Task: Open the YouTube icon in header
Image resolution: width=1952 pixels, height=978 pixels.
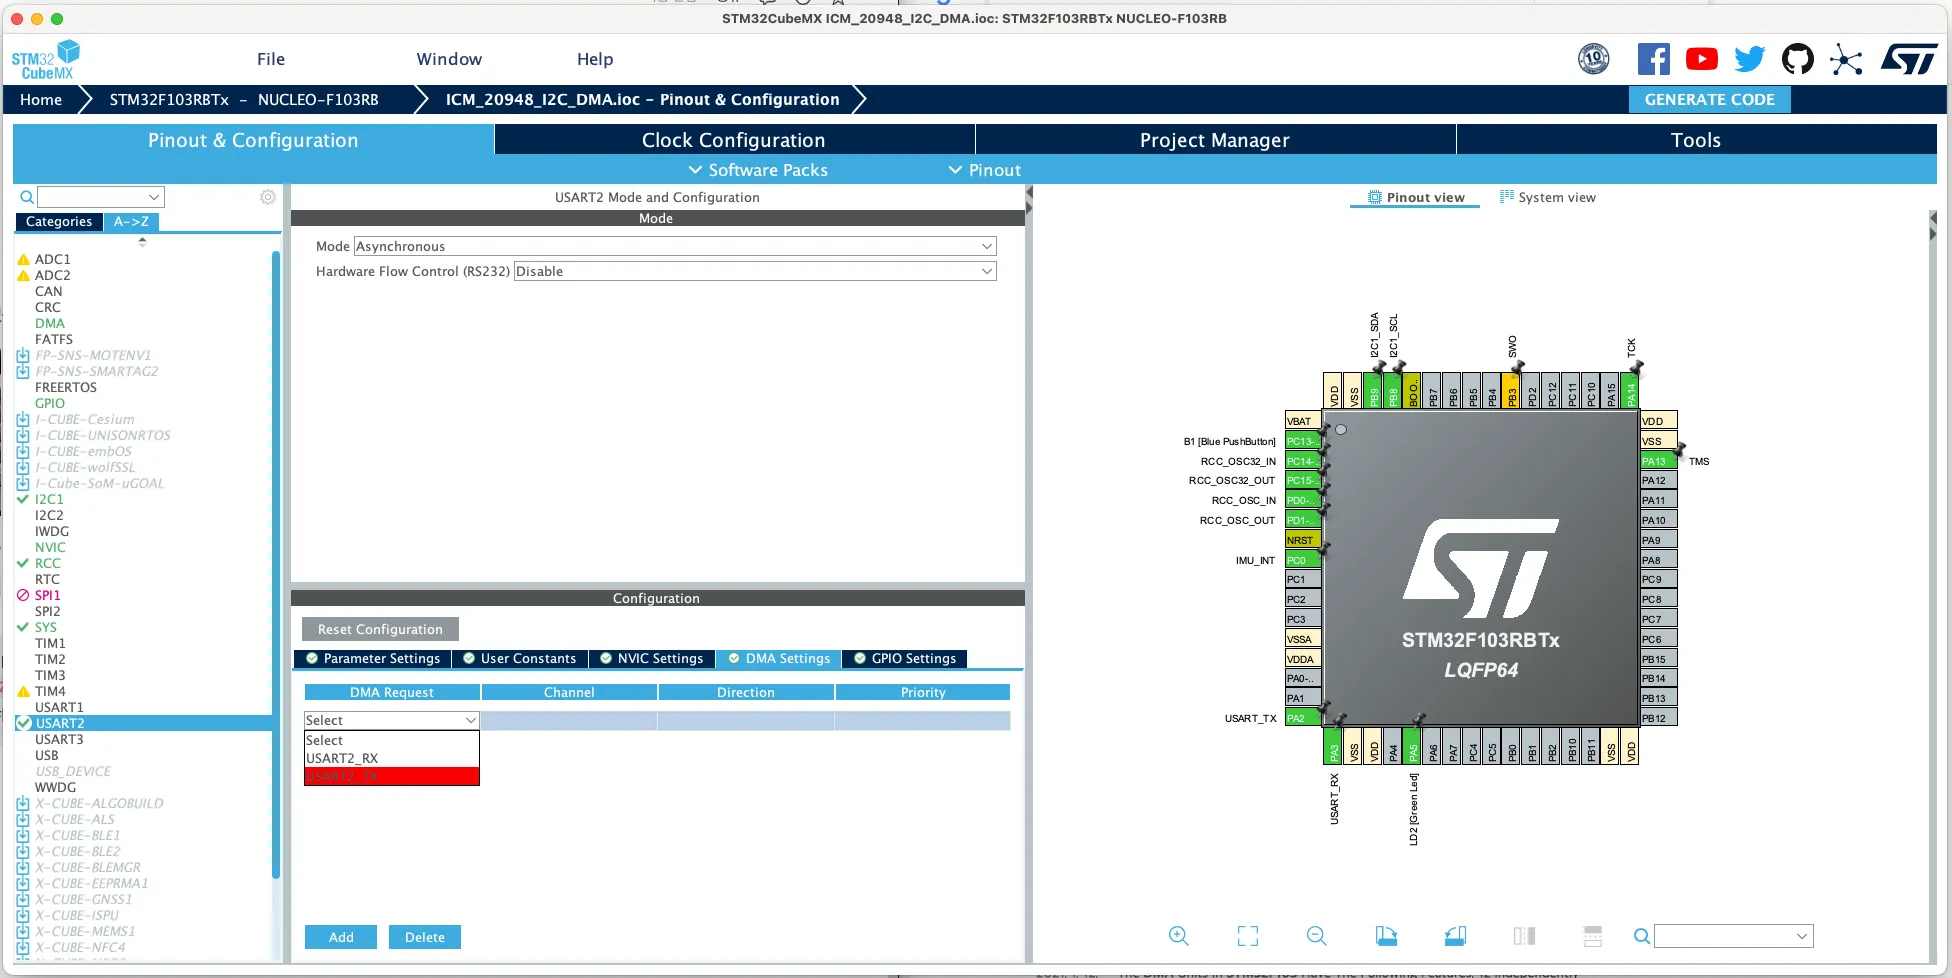Action: (x=1701, y=59)
